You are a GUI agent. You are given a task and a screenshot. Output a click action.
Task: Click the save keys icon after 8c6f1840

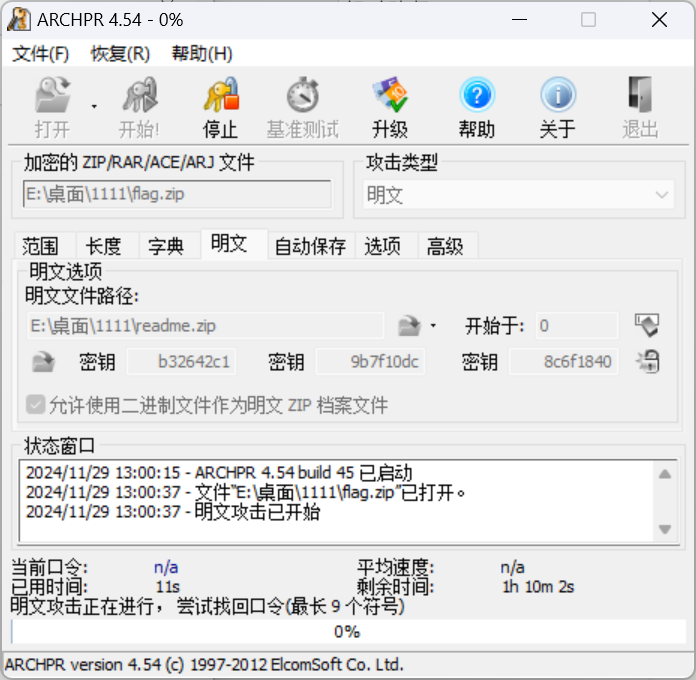pyautogui.click(x=647, y=361)
